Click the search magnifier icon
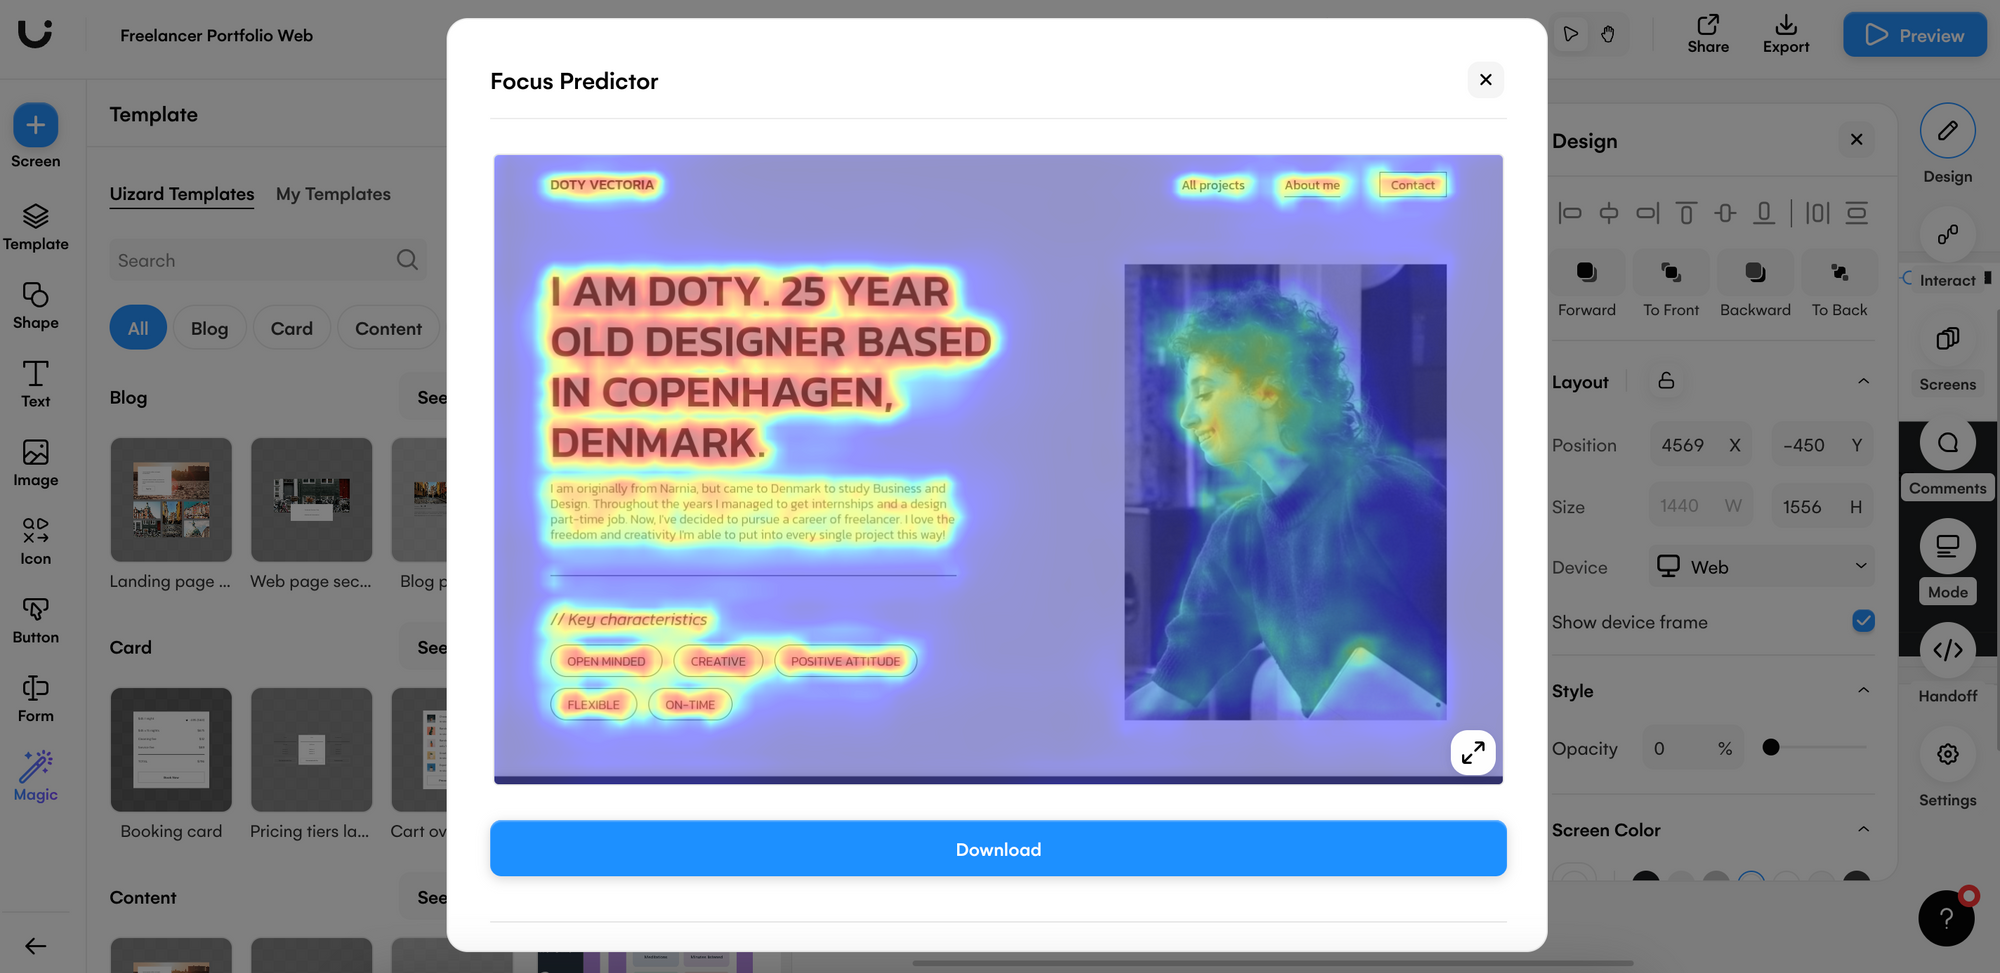Viewport: 2000px width, 973px height. click(407, 260)
